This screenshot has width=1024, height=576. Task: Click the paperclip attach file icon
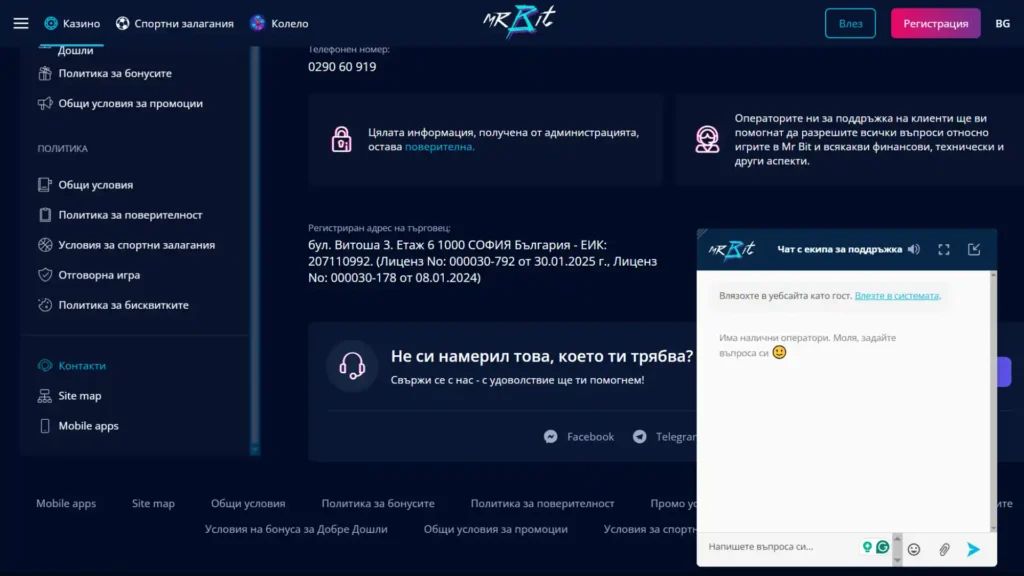944,550
